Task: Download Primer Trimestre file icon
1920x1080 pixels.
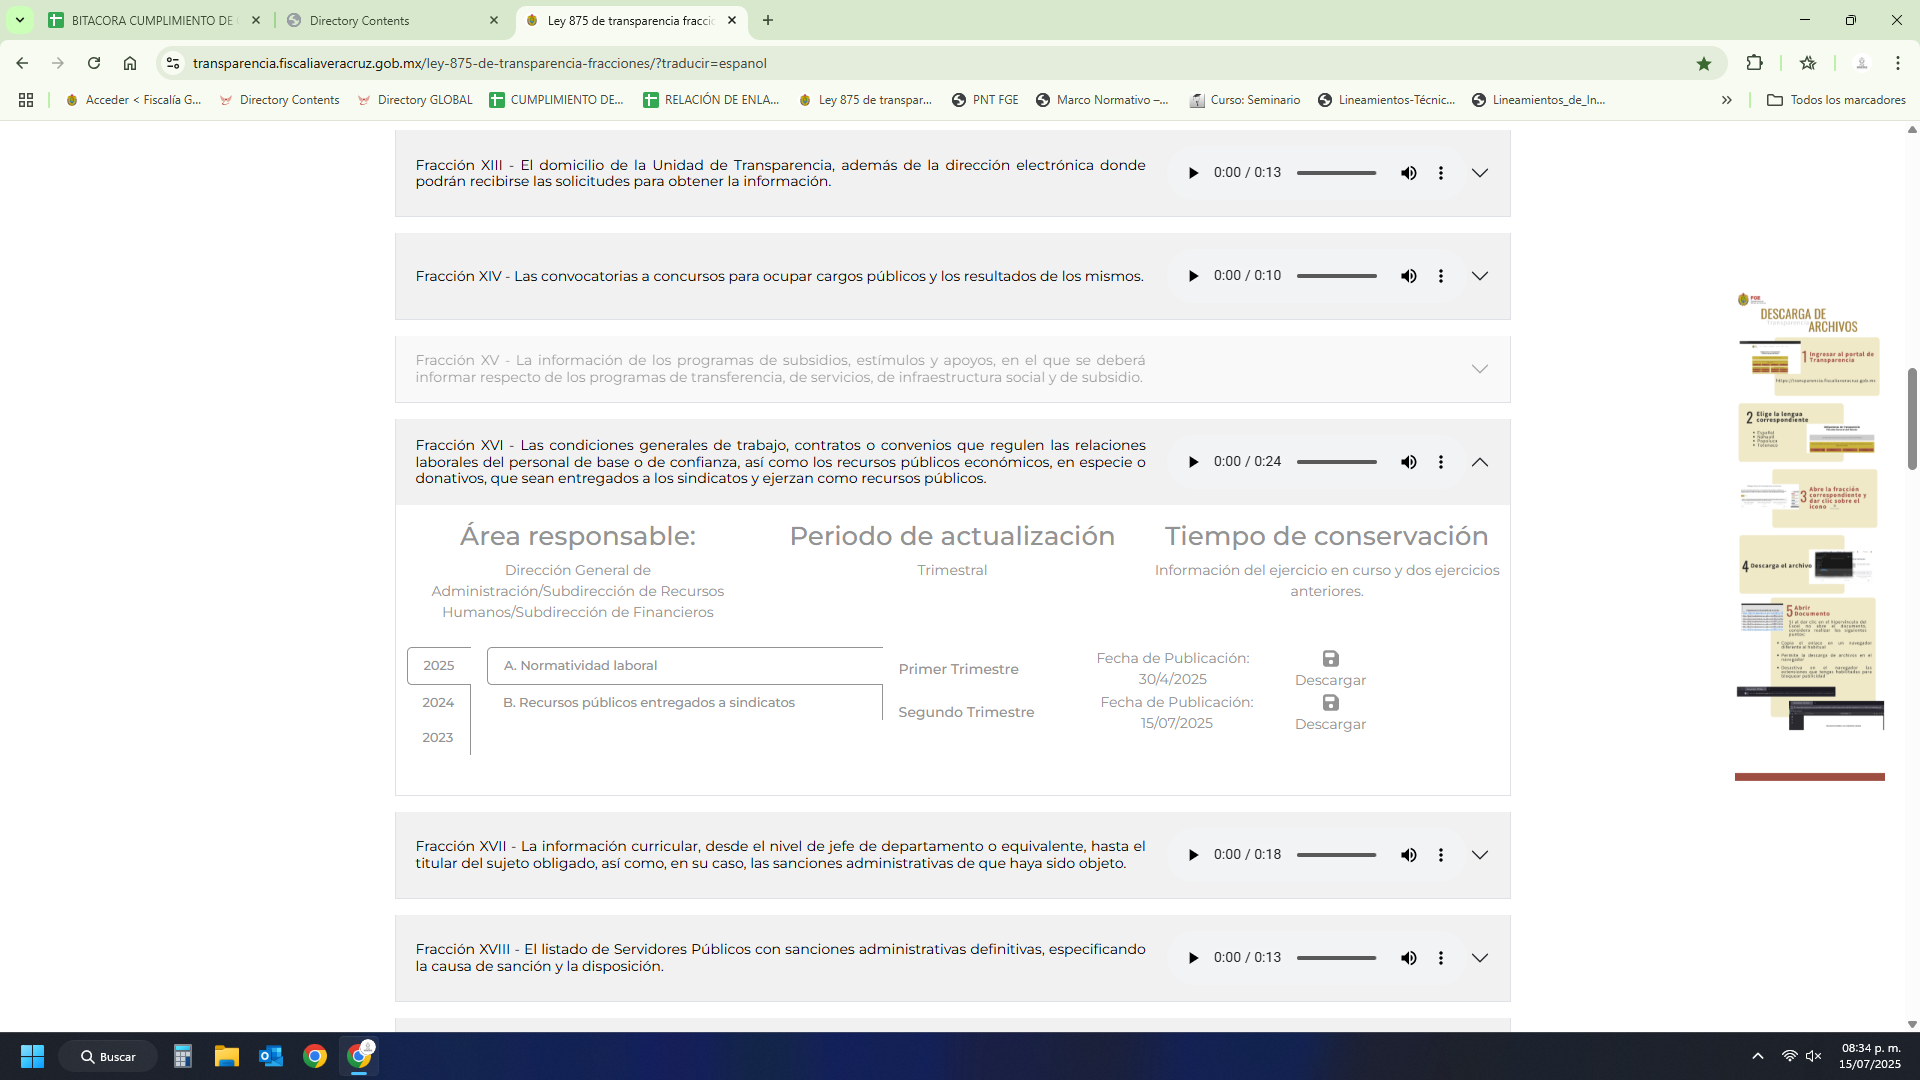Action: pos(1330,659)
